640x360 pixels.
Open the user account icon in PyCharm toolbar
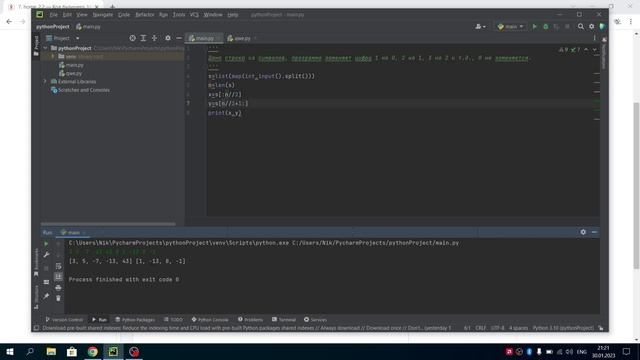480,27
